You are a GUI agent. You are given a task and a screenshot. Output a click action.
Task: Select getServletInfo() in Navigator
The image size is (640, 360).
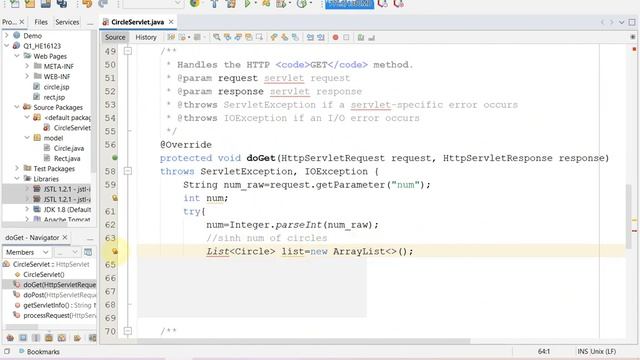pyautogui.click(x=60, y=305)
